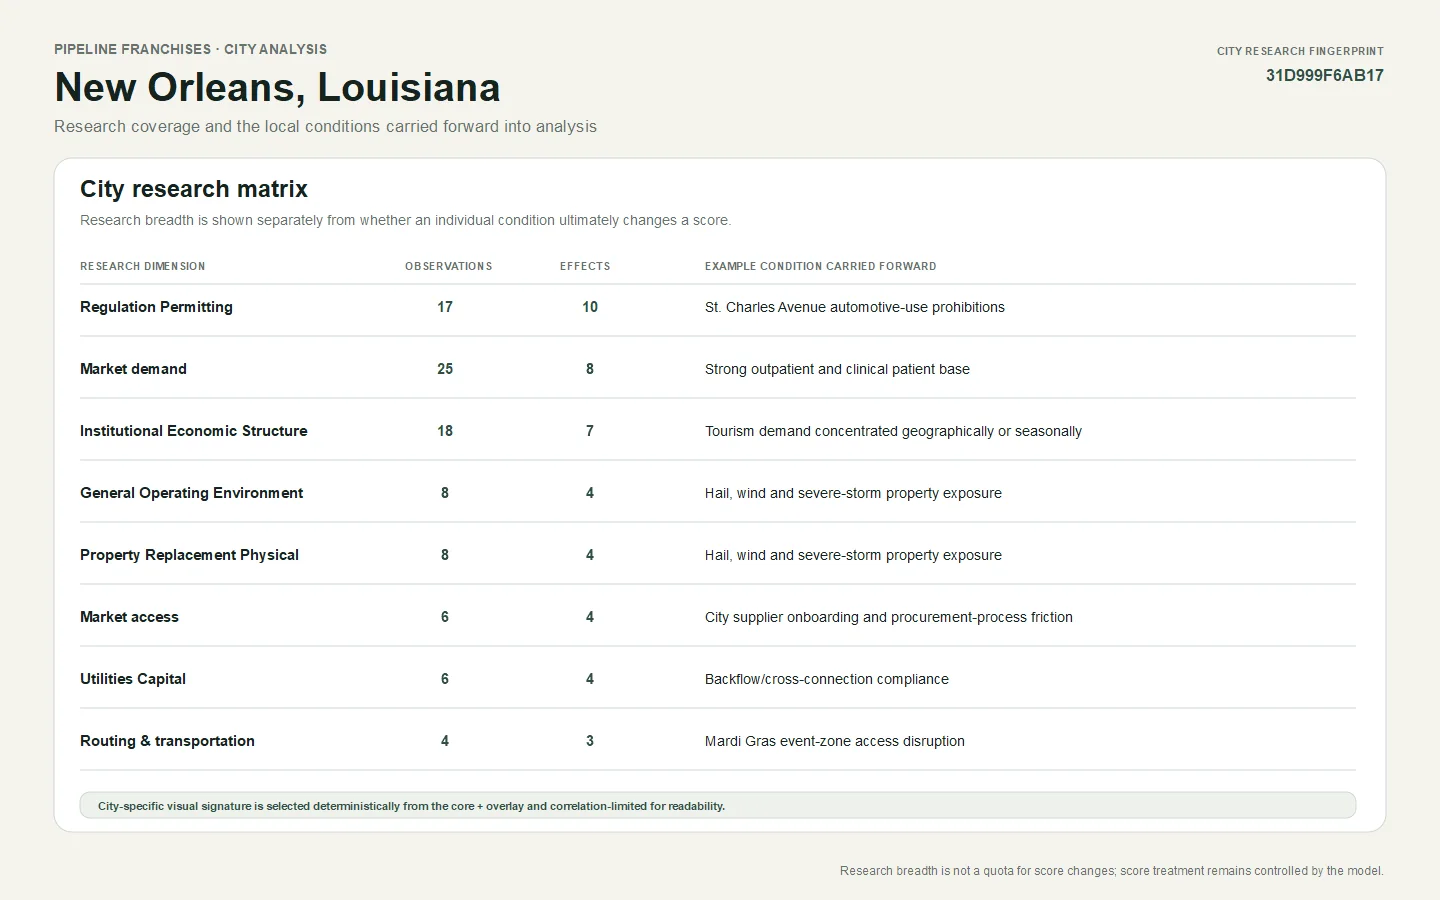The width and height of the screenshot is (1440, 900).
Task: Click the "Effects" column header
Action: pos(585,266)
